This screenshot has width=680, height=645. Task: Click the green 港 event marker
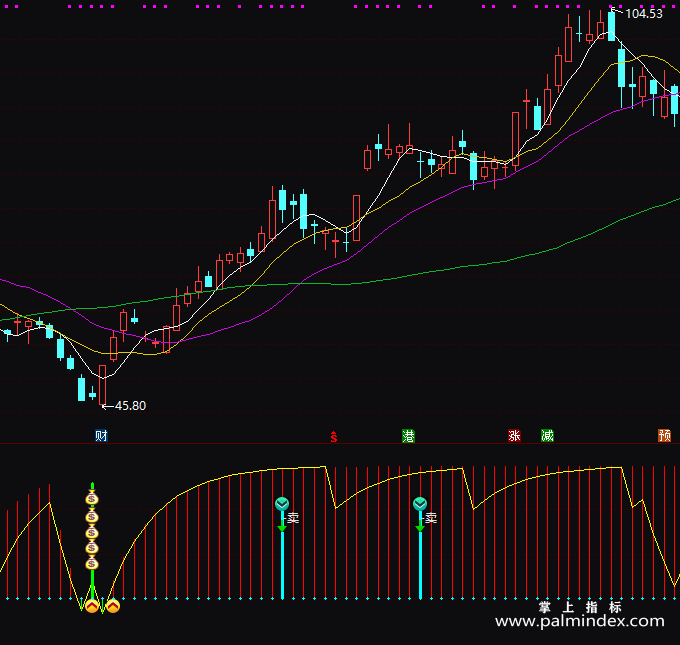point(408,435)
